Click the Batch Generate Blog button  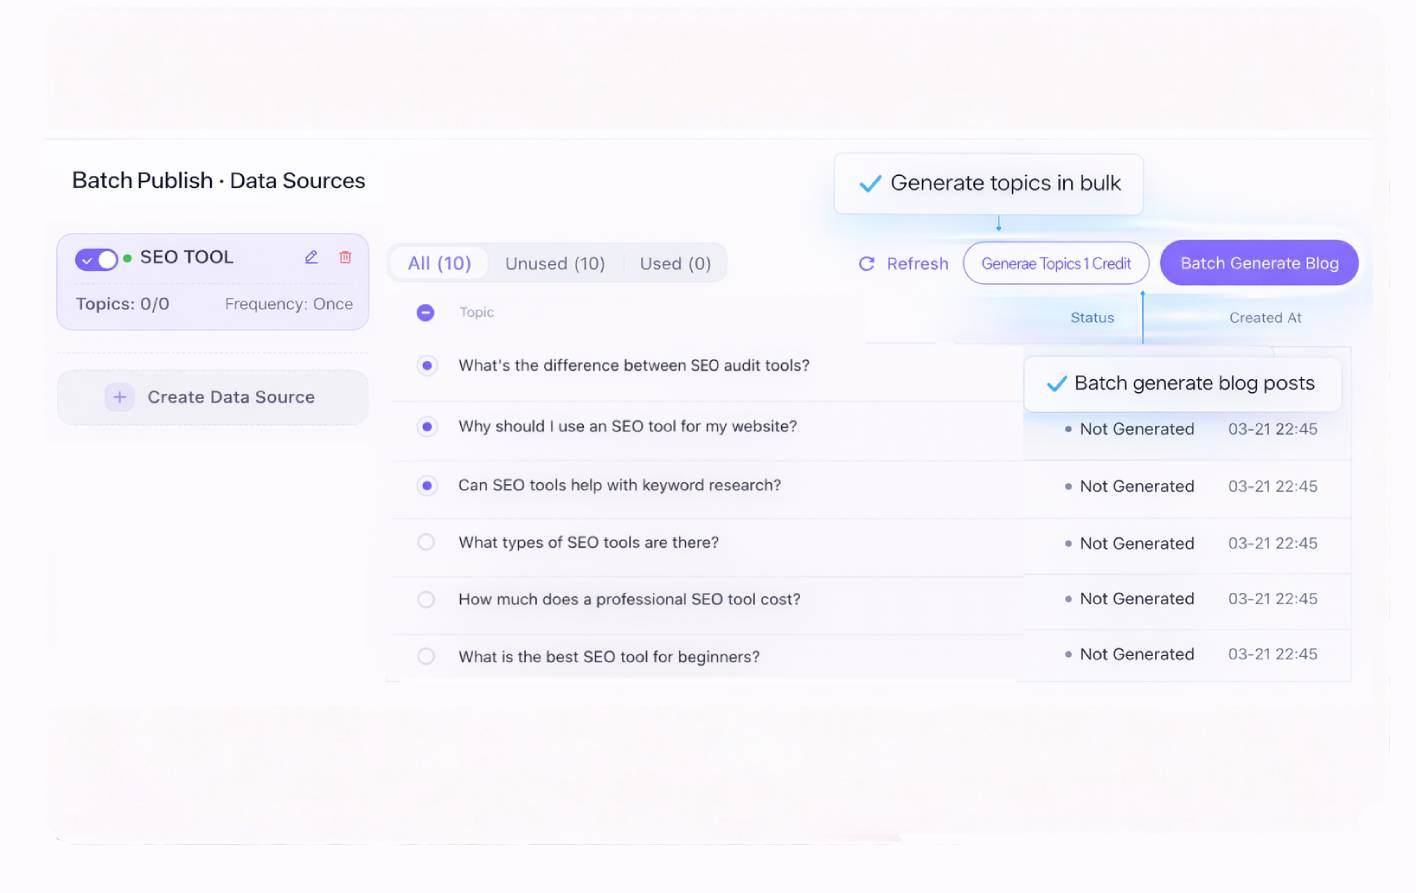point(1259,263)
